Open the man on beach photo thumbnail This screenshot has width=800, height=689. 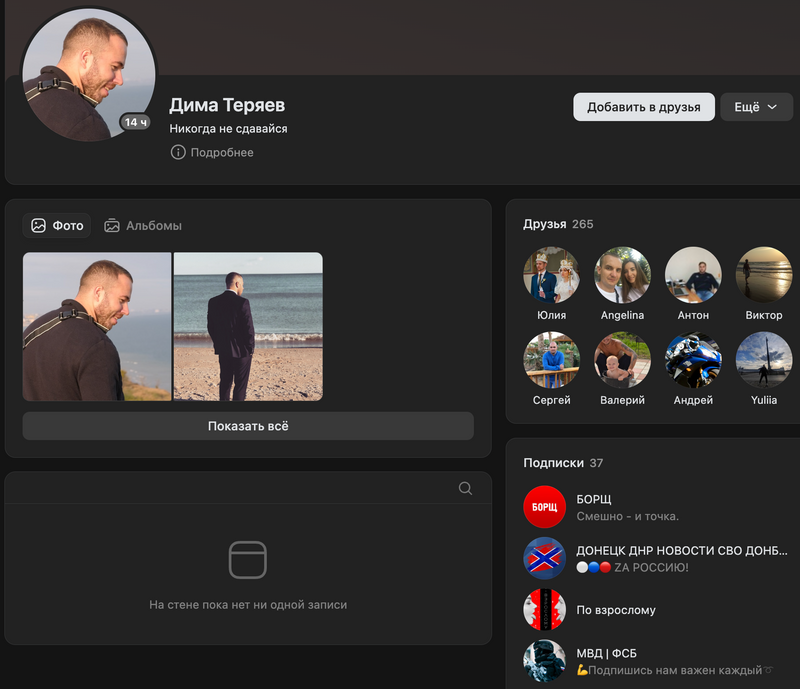tap(248, 326)
